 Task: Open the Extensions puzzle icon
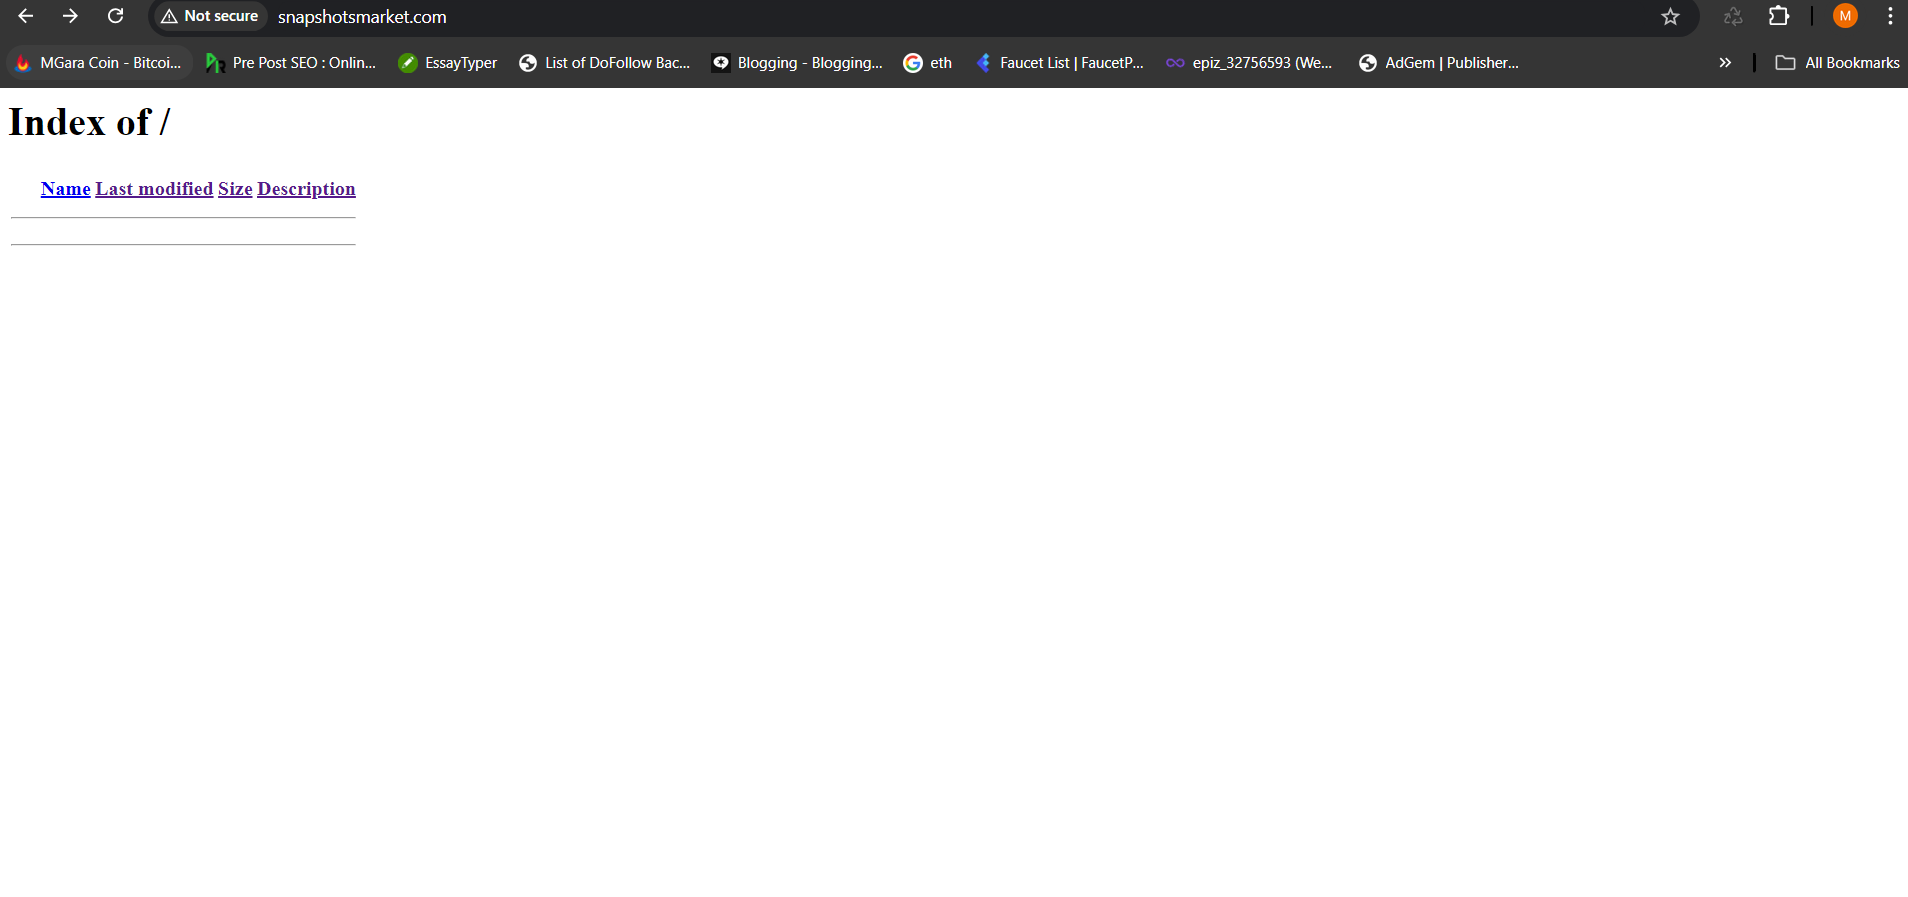(x=1779, y=16)
